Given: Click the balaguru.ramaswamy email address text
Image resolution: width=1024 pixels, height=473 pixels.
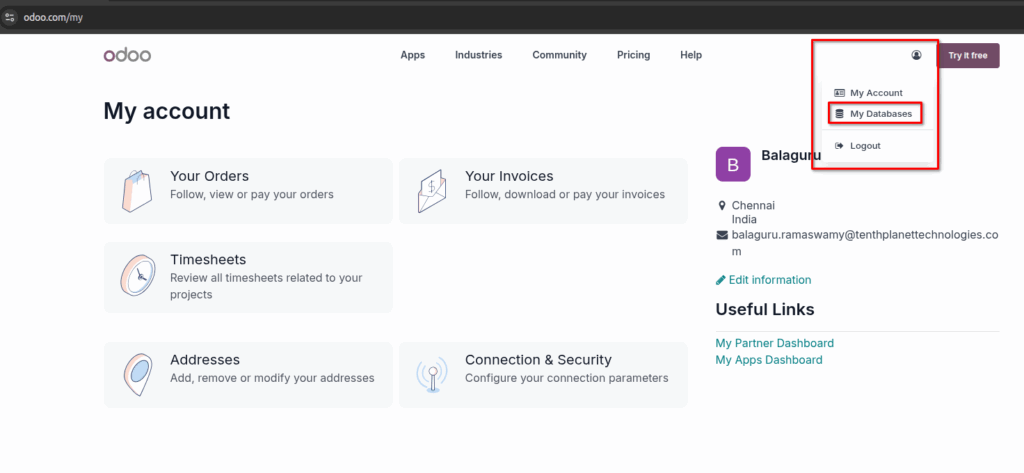Looking at the screenshot, I should (865, 243).
